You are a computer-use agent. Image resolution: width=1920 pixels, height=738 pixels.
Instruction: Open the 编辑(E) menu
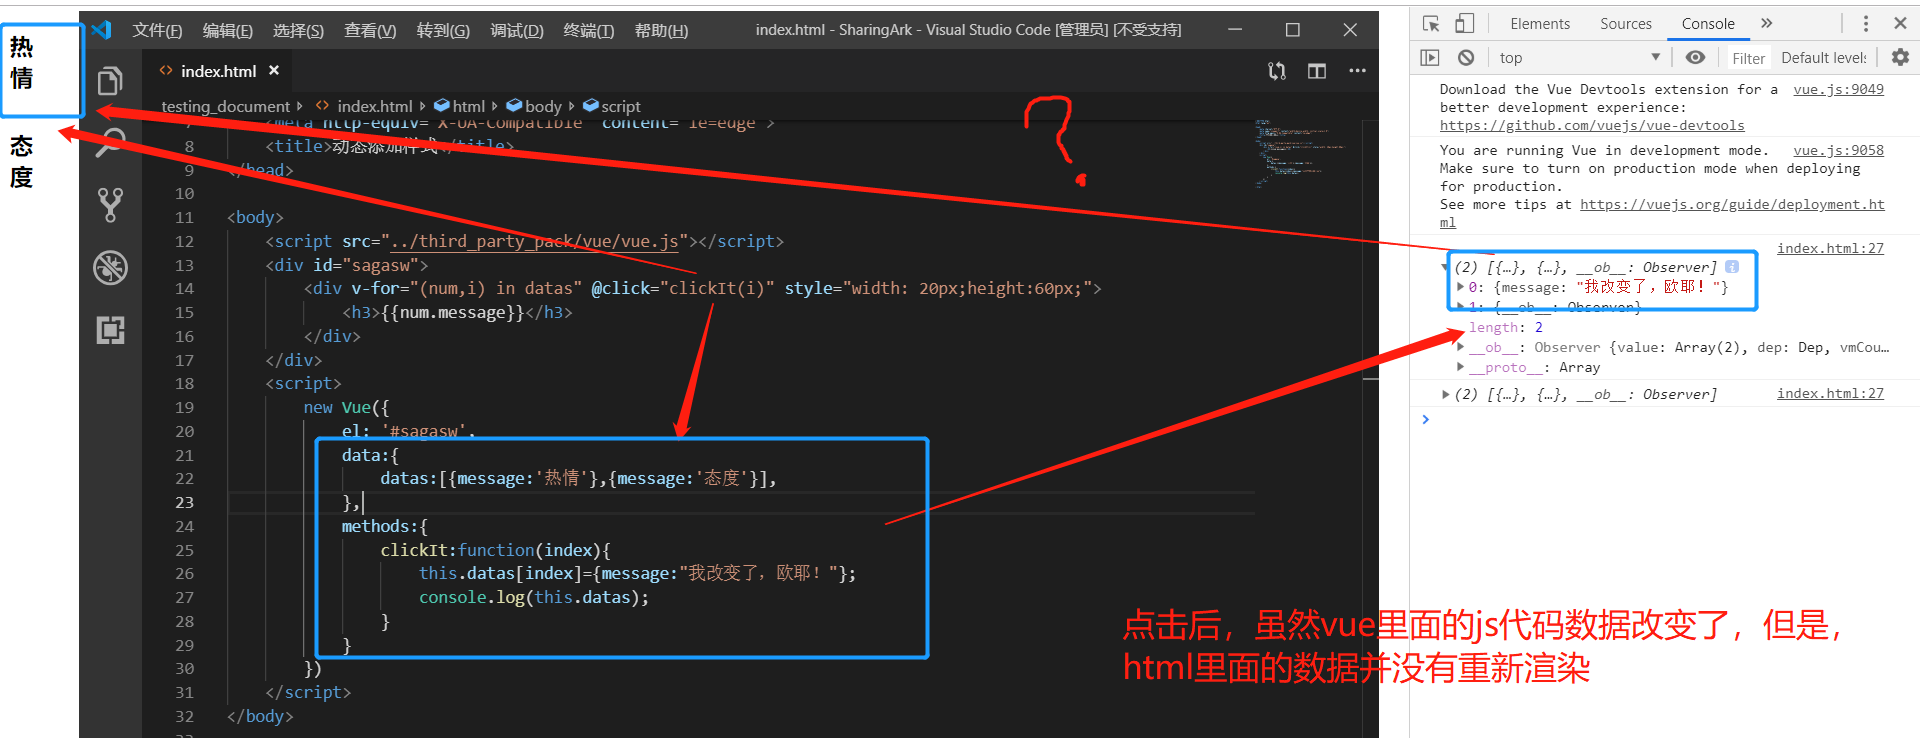228,31
